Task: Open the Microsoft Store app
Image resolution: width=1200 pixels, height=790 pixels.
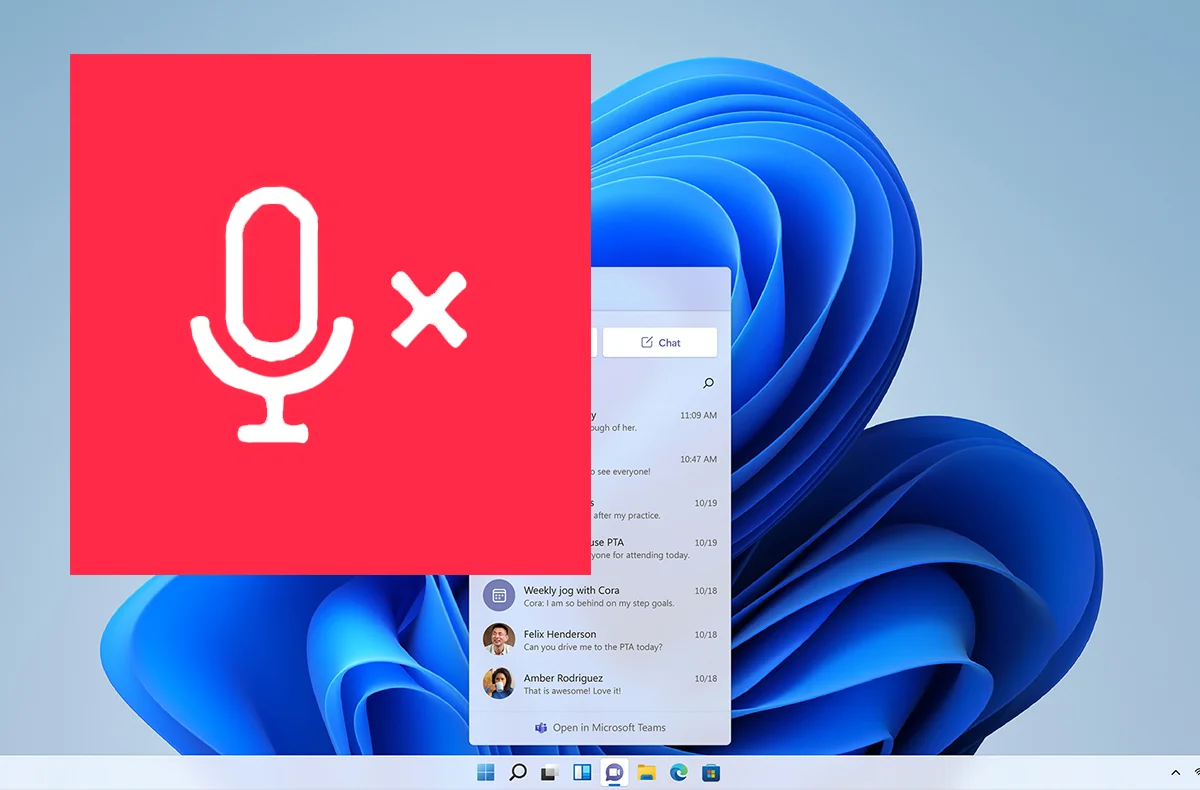Action: pos(710,772)
